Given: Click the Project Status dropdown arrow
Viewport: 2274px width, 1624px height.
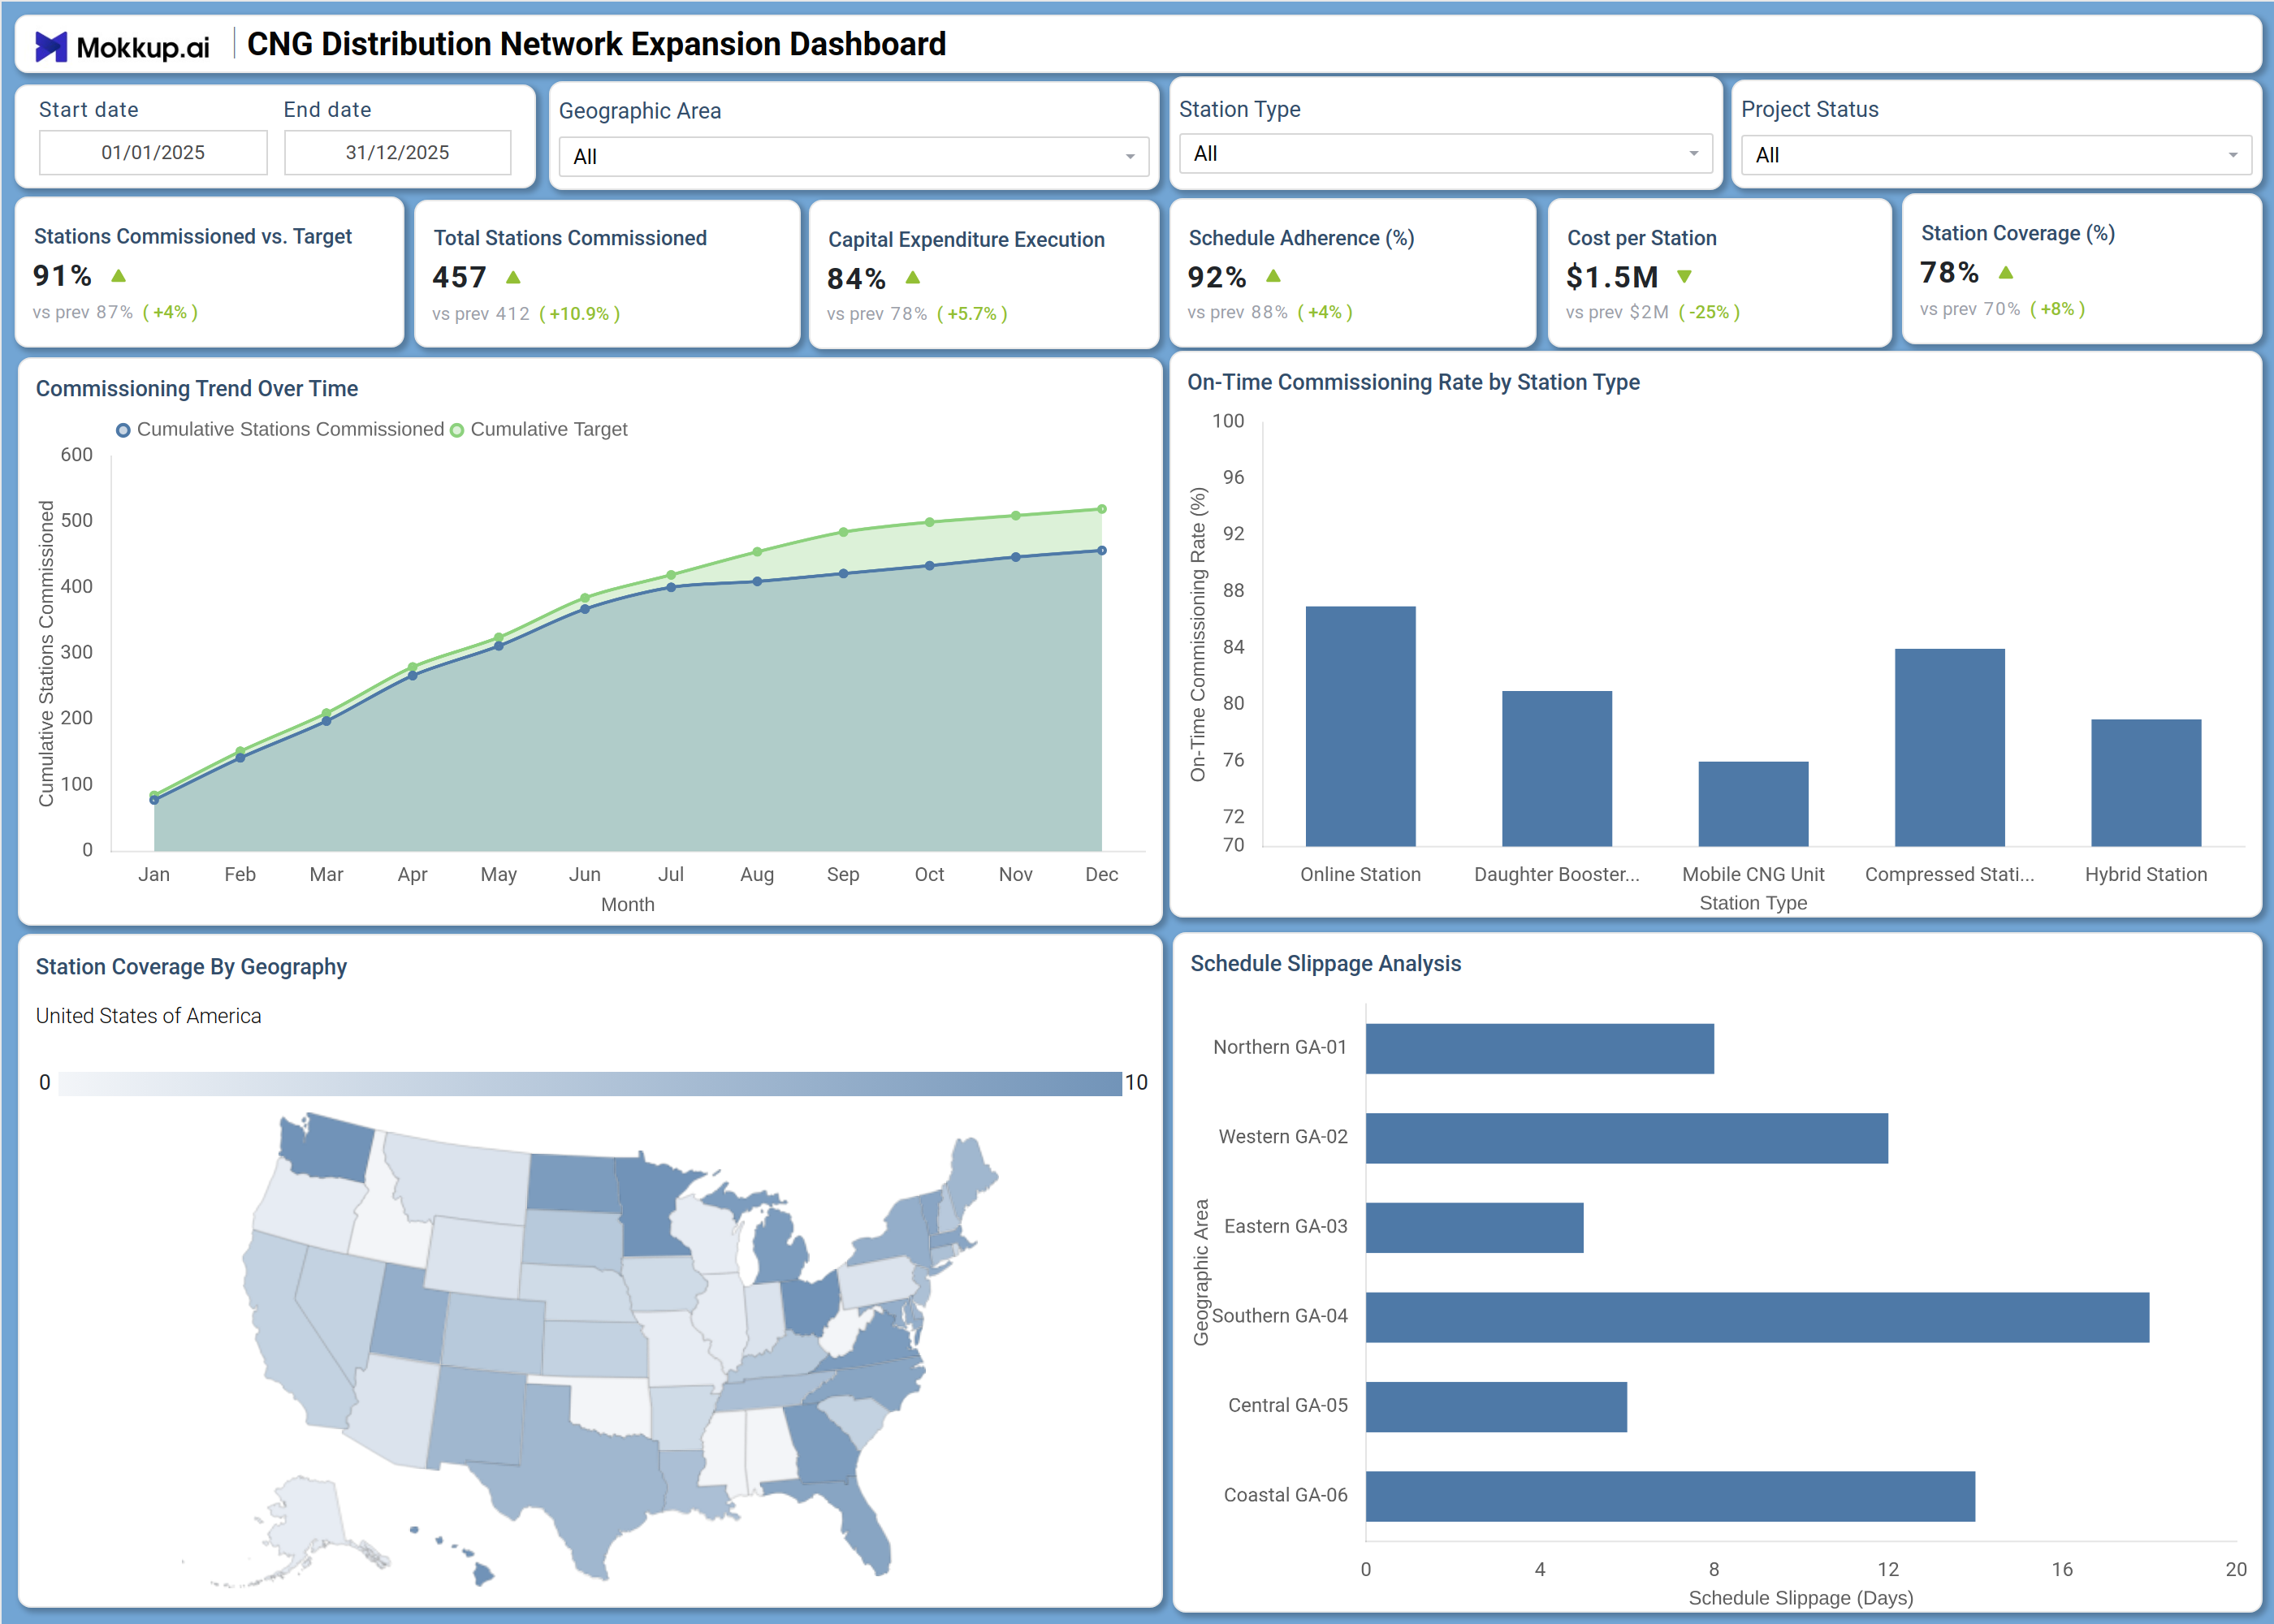Looking at the screenshot, I should (x=2233, y=155).
